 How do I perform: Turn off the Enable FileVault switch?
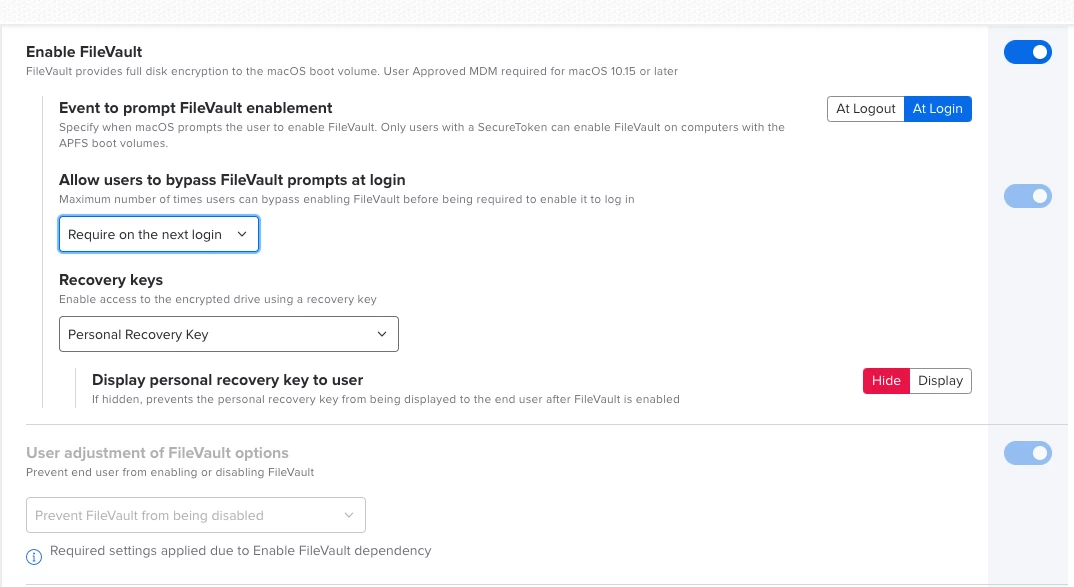1028,52
